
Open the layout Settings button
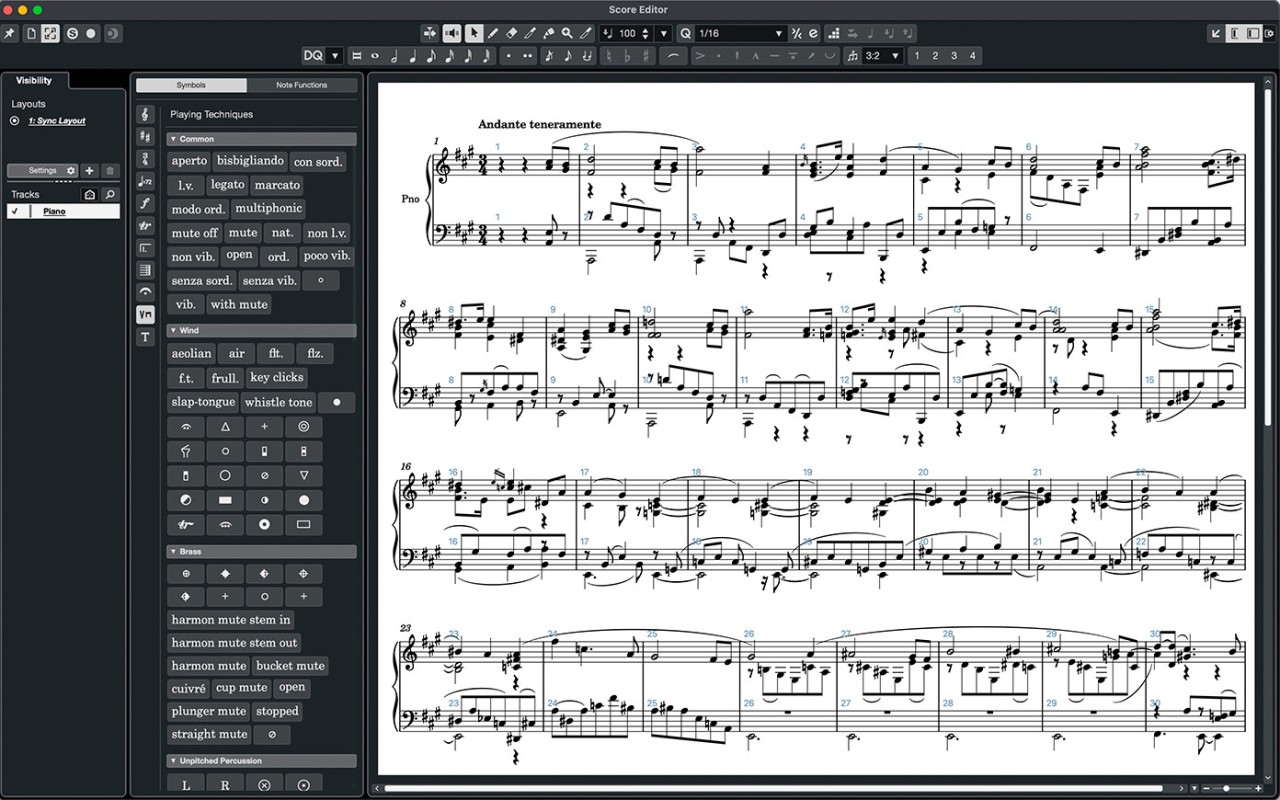pos(43,170)
